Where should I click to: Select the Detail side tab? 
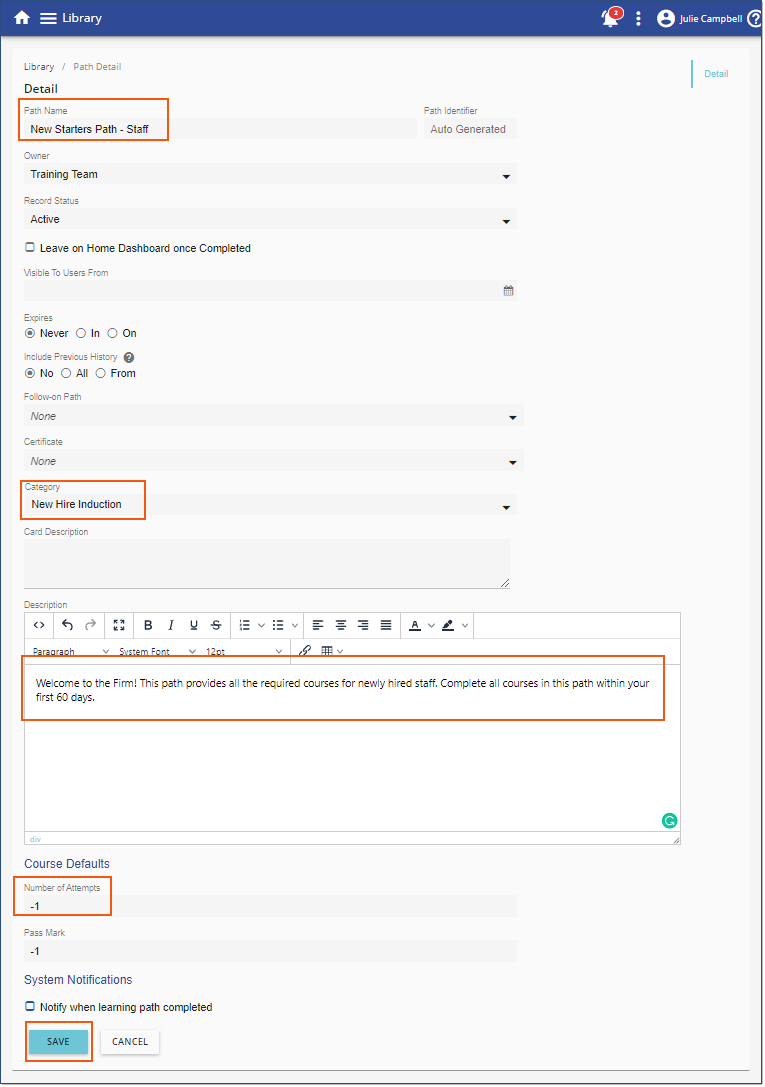[x=716, y=74]
